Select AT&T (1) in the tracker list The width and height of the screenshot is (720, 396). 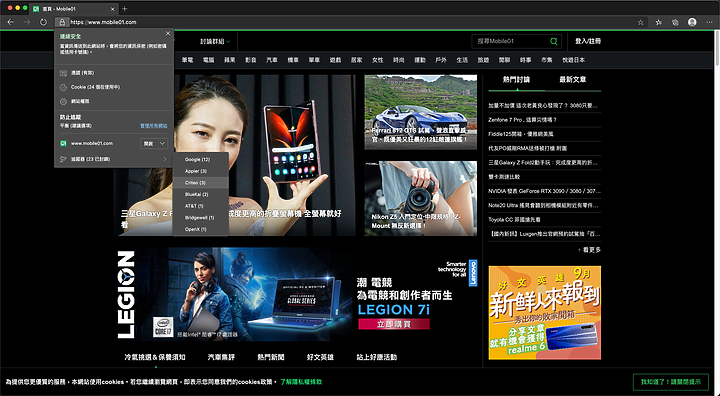click(x=201, y=206)
